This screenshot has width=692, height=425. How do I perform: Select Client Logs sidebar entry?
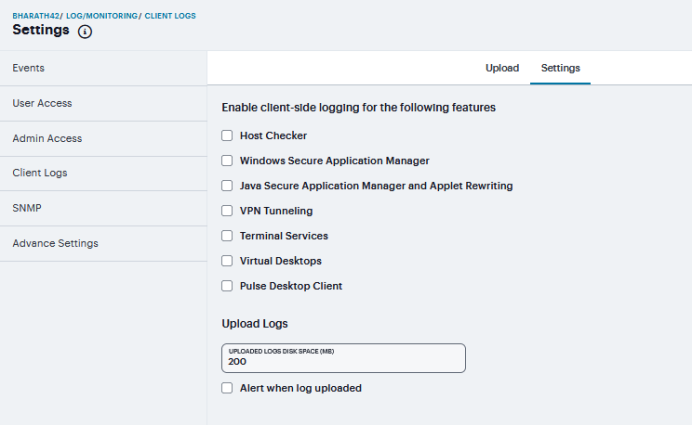pyautogui.click(x=104, y=173)
